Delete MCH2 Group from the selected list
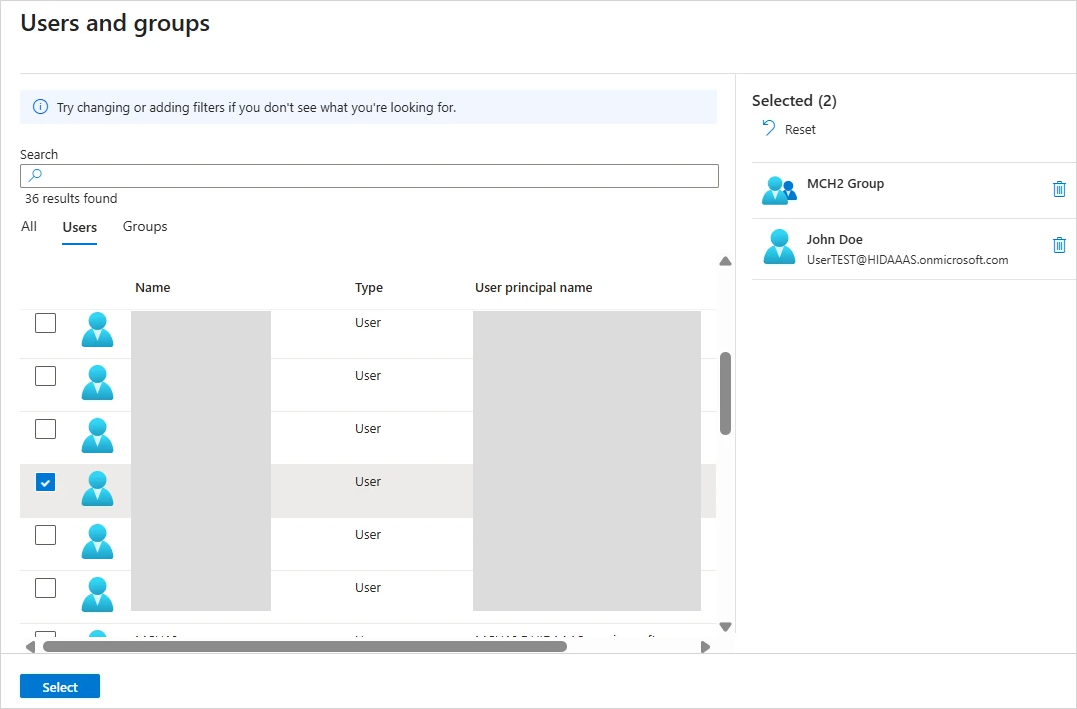Image resolution: width=1077 pixels, height=709 pixels. click(1059, 189)
